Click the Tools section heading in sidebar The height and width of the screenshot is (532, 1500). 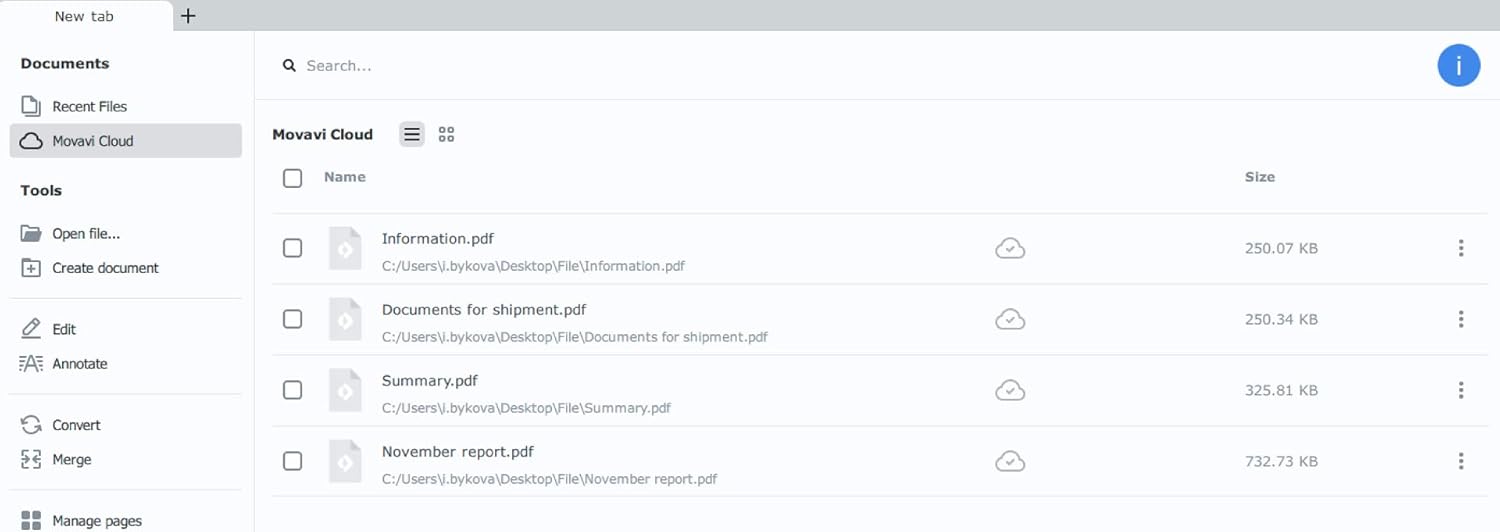[x=41, y=190]
